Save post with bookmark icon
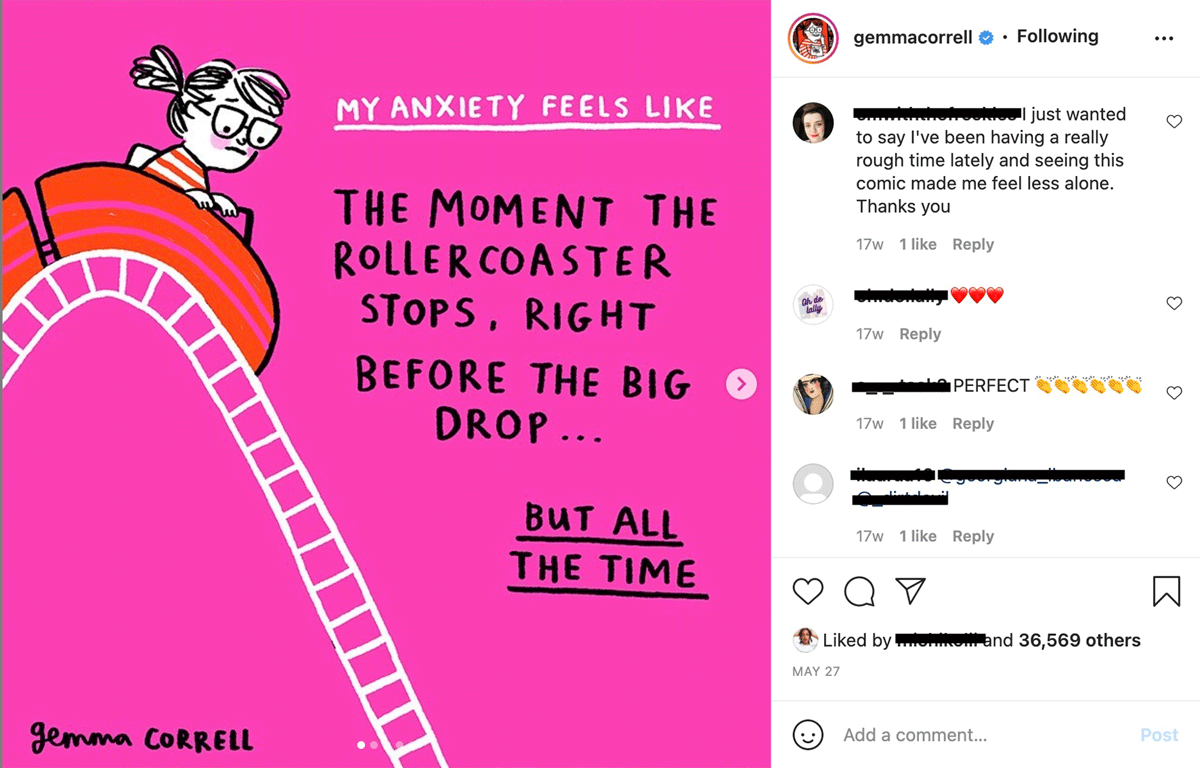The width and height of the screenshot is (1200, 768). [x=1166, y=591]
